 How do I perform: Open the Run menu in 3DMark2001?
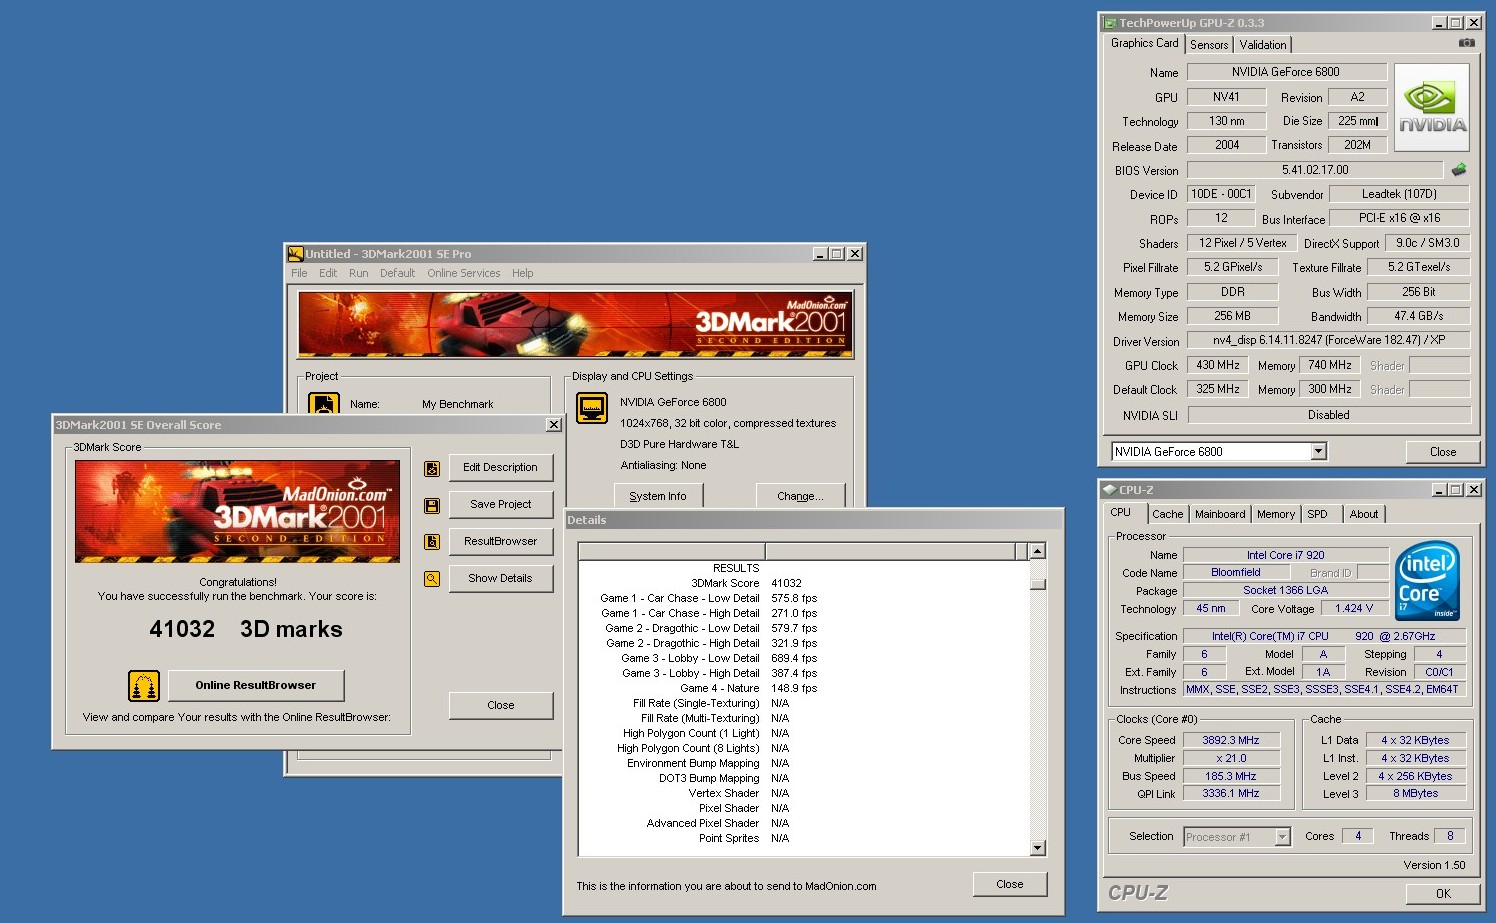(358, 273)
